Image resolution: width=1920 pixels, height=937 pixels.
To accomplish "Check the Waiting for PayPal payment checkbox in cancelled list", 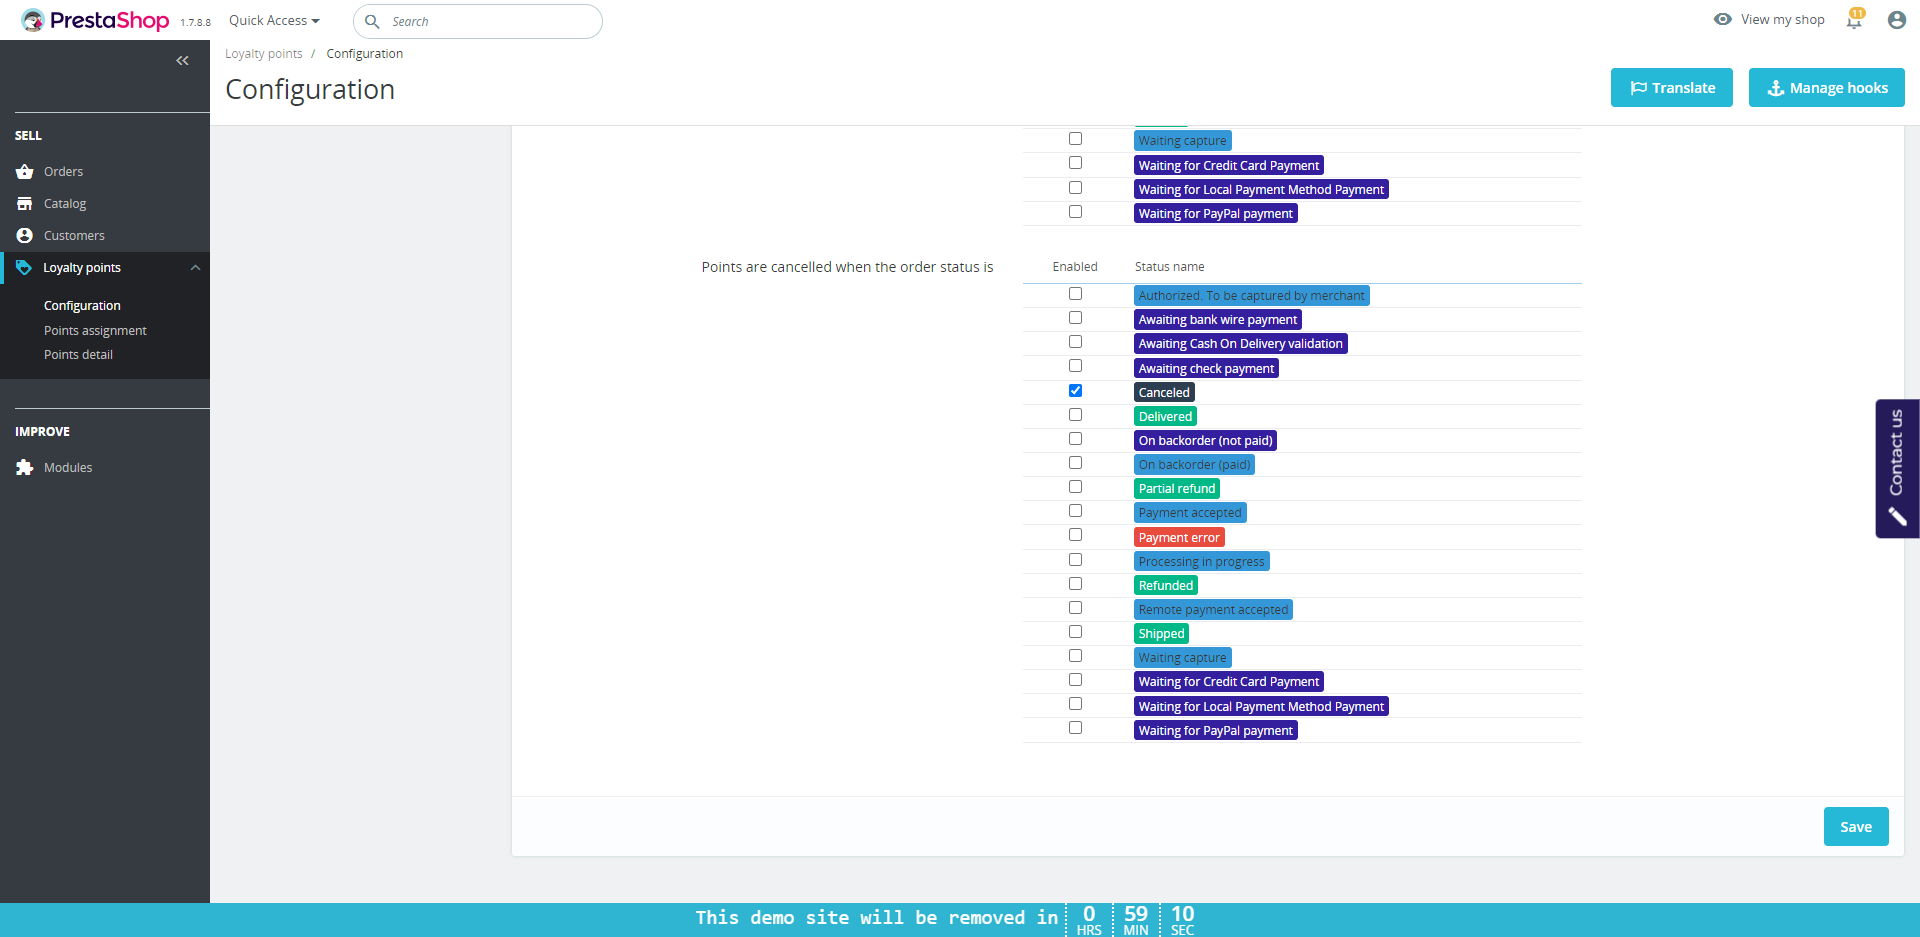I will coord(1075,728).
